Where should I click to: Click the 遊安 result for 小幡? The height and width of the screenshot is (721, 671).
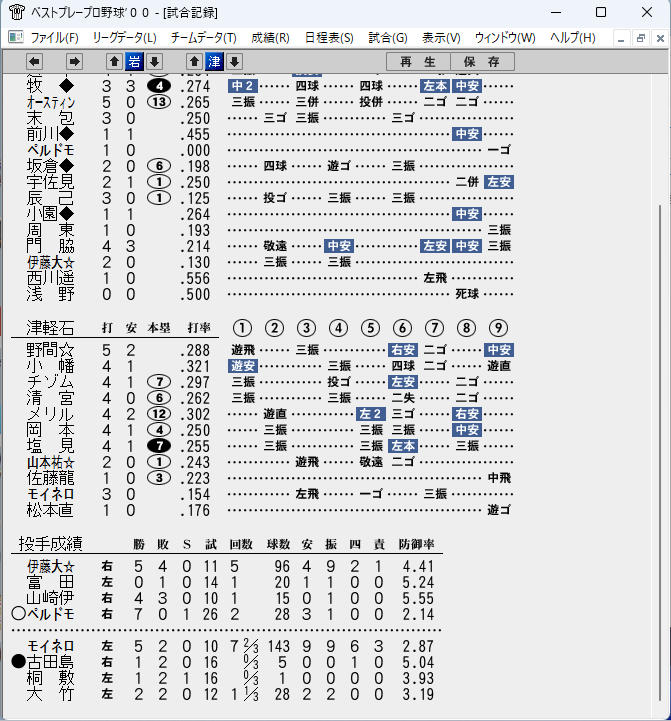click(242, 366)
